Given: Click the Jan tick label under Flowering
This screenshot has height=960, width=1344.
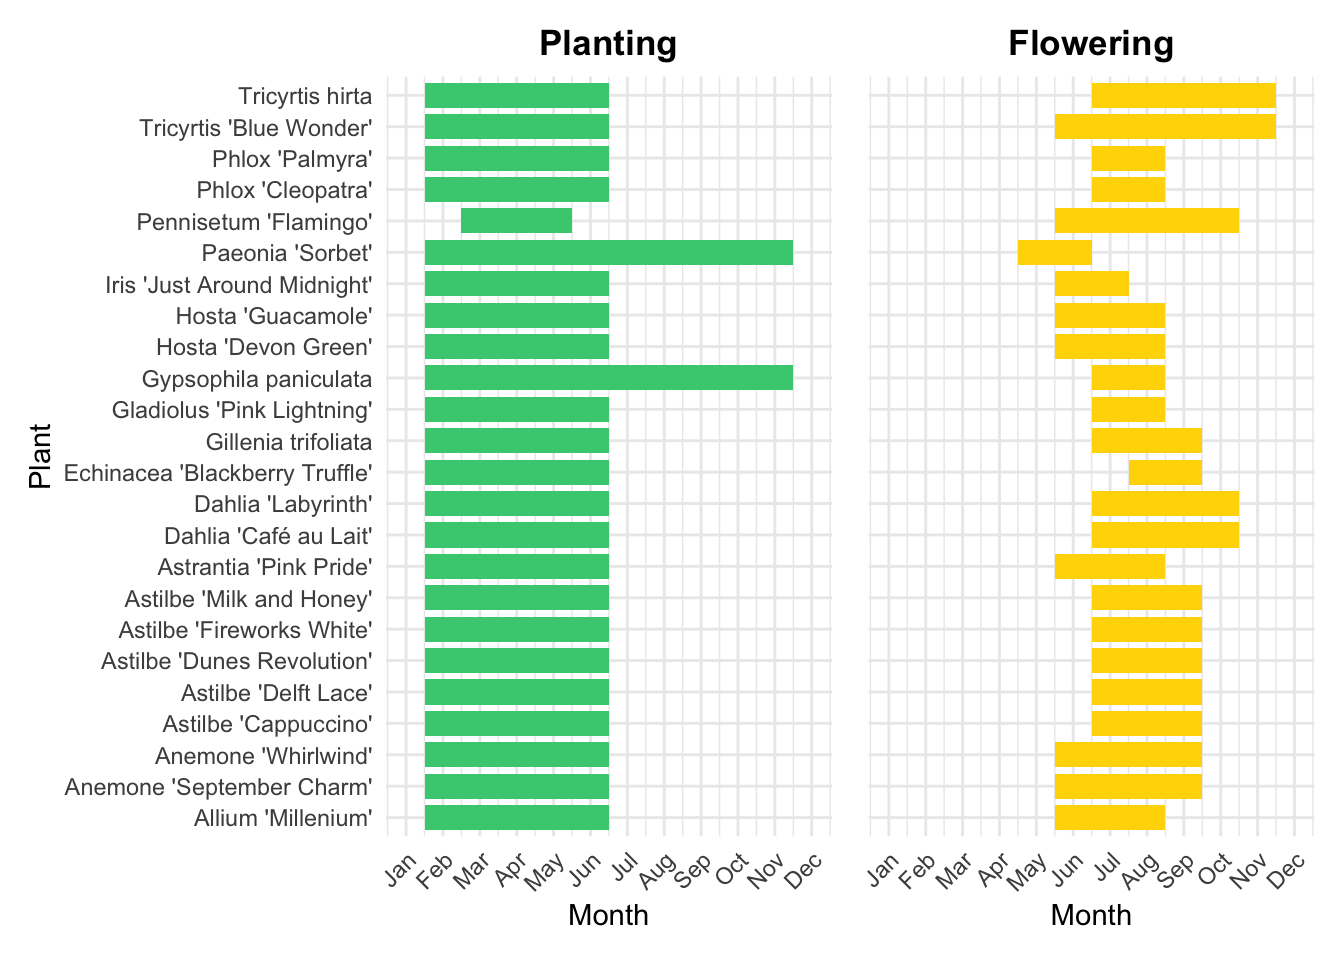Looking at the screenshot, I should (882, 870).
